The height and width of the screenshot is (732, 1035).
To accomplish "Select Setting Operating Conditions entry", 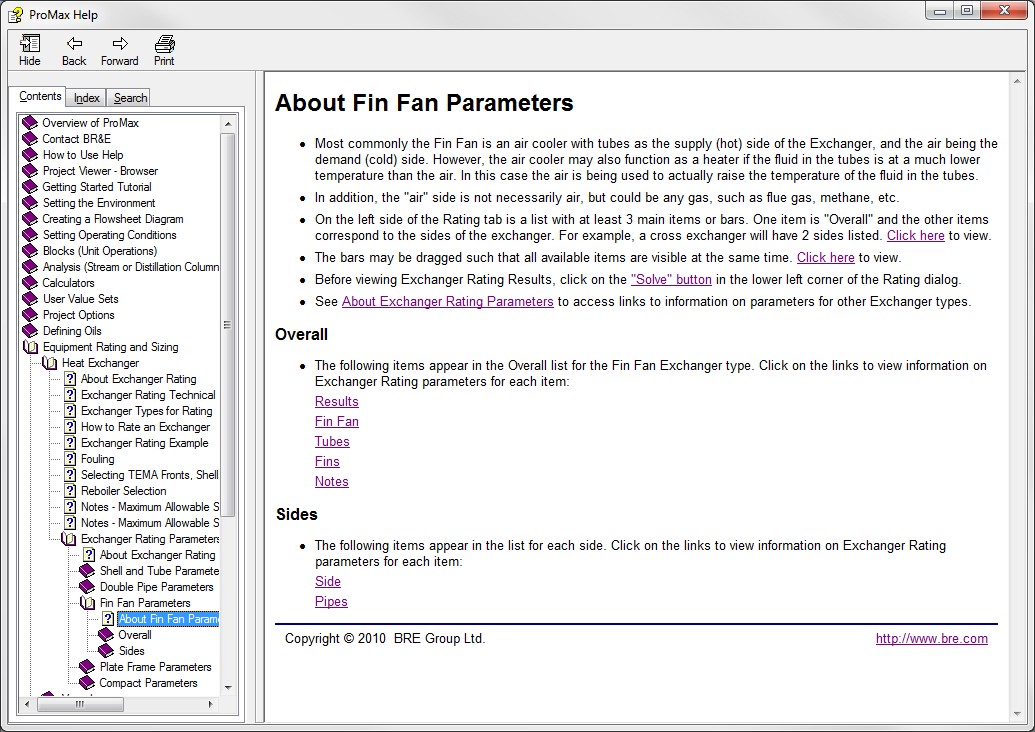I will point(110,235).
